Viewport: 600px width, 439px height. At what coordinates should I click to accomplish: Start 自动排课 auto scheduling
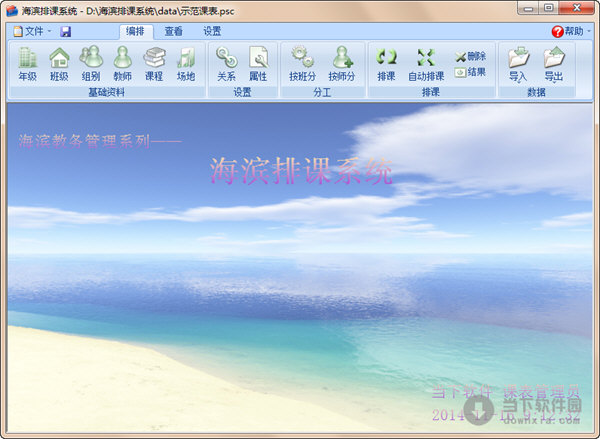click(426, 64)
